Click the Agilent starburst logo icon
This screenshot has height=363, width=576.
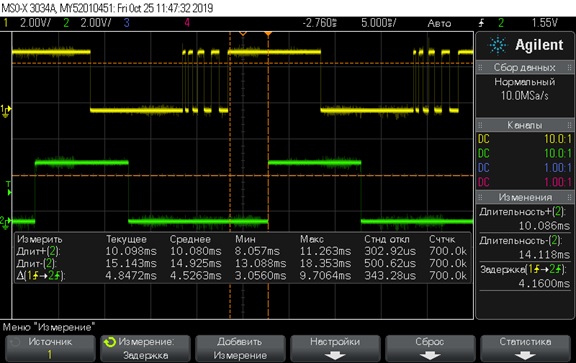pyautogui.click(x=497, y=46)
